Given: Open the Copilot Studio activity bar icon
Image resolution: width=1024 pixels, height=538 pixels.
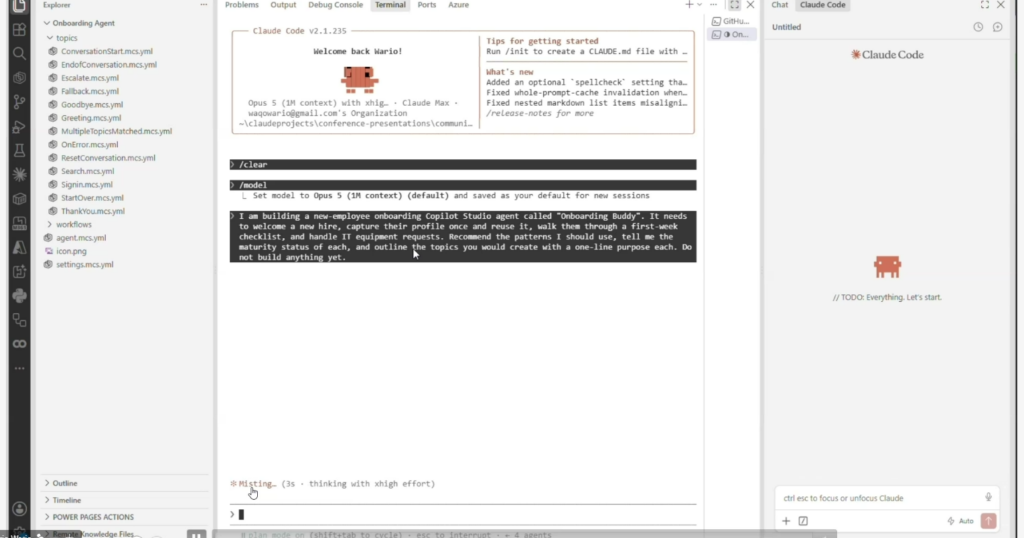Looking at the screenshot, I should coord(20,78).
